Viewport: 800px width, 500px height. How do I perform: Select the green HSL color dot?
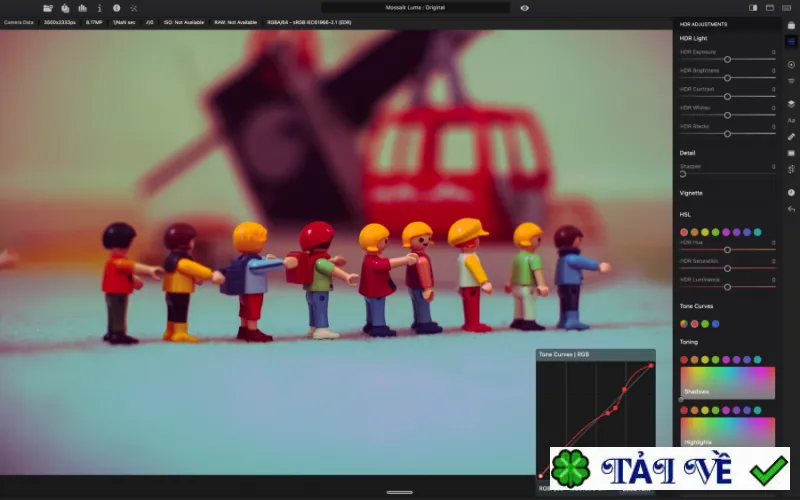coord(715,232)
